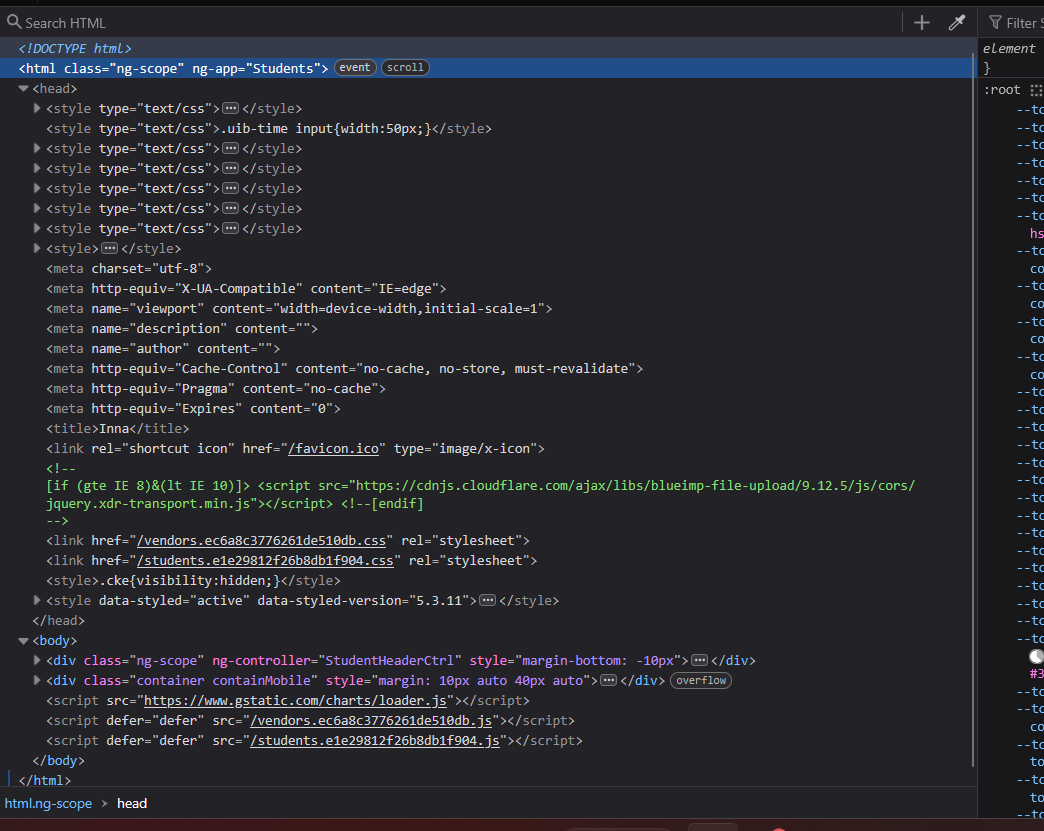Expand the container containMobile div
The width and height of the screenshot is (1044, 831).
click(x=38, y=681)
